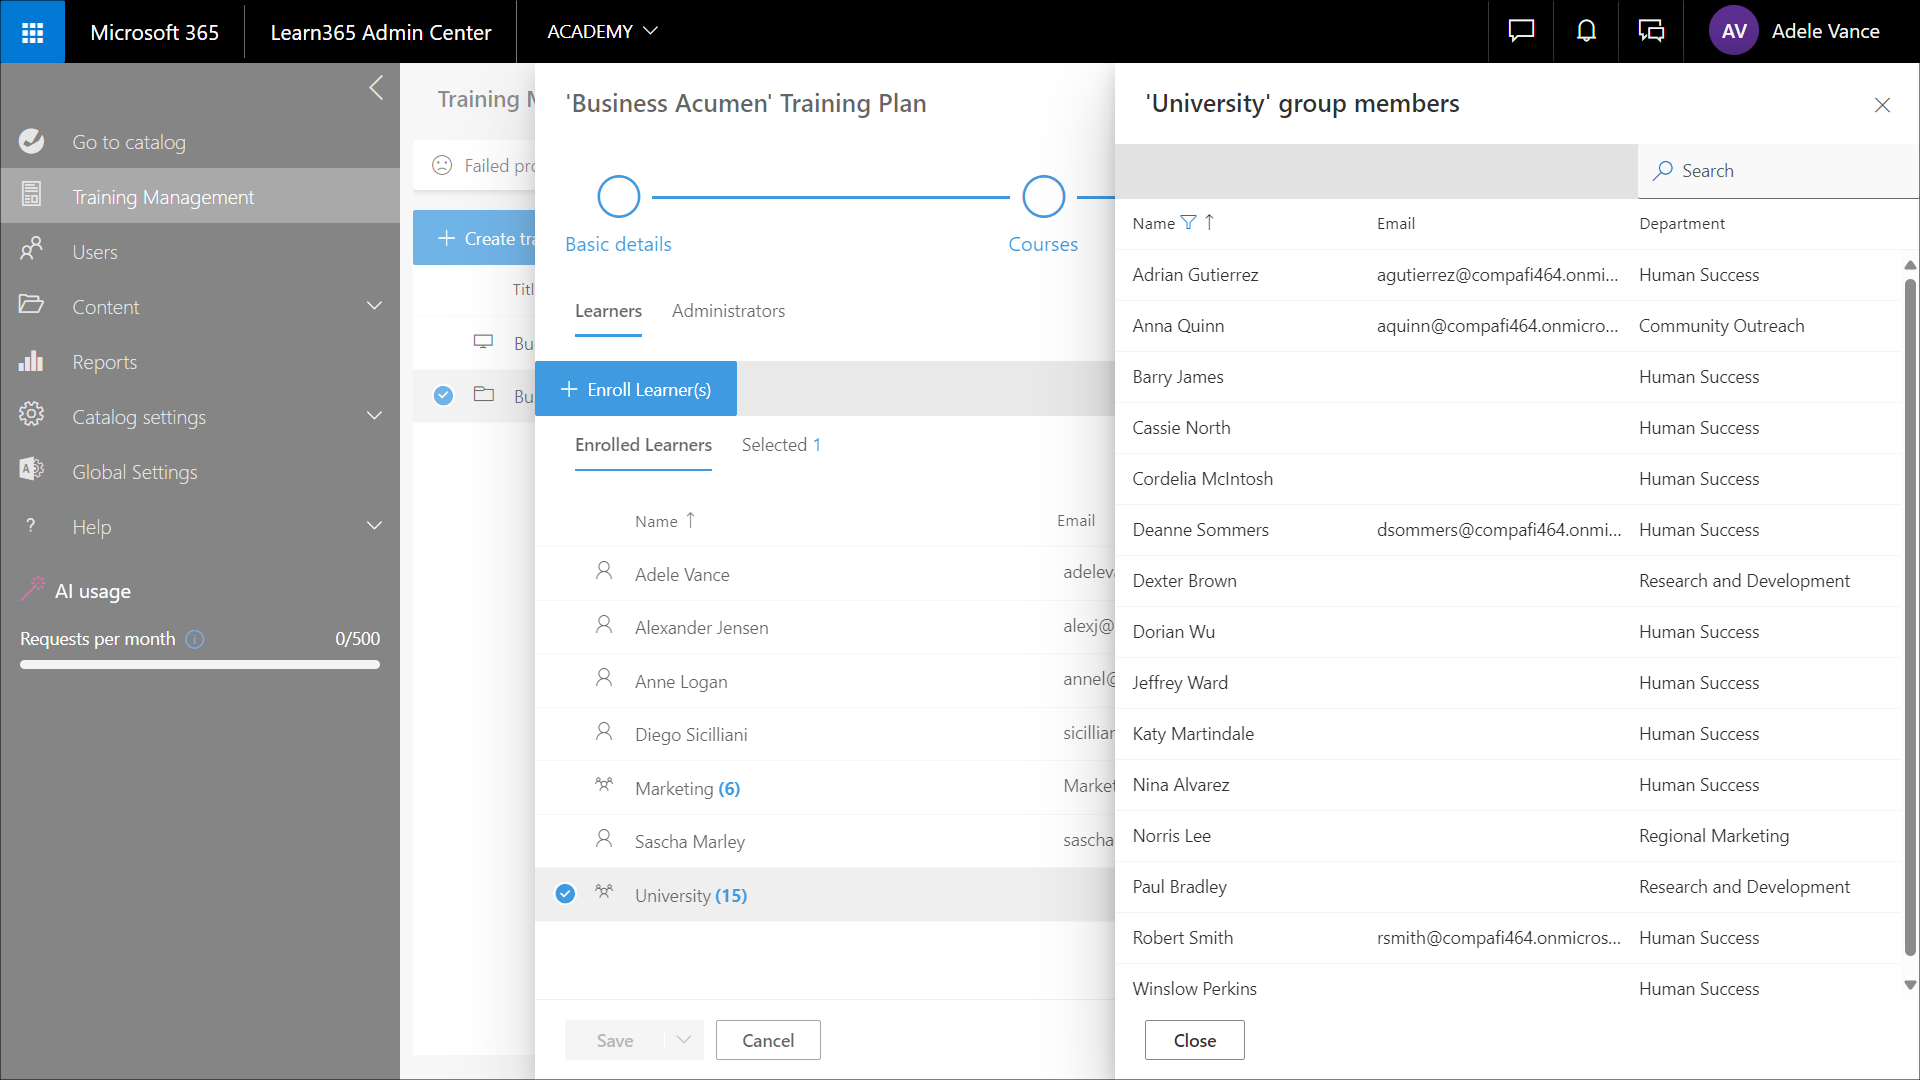1920x1080 pixels.
Task: Click the feedback comments icon
Action: 1651,32
